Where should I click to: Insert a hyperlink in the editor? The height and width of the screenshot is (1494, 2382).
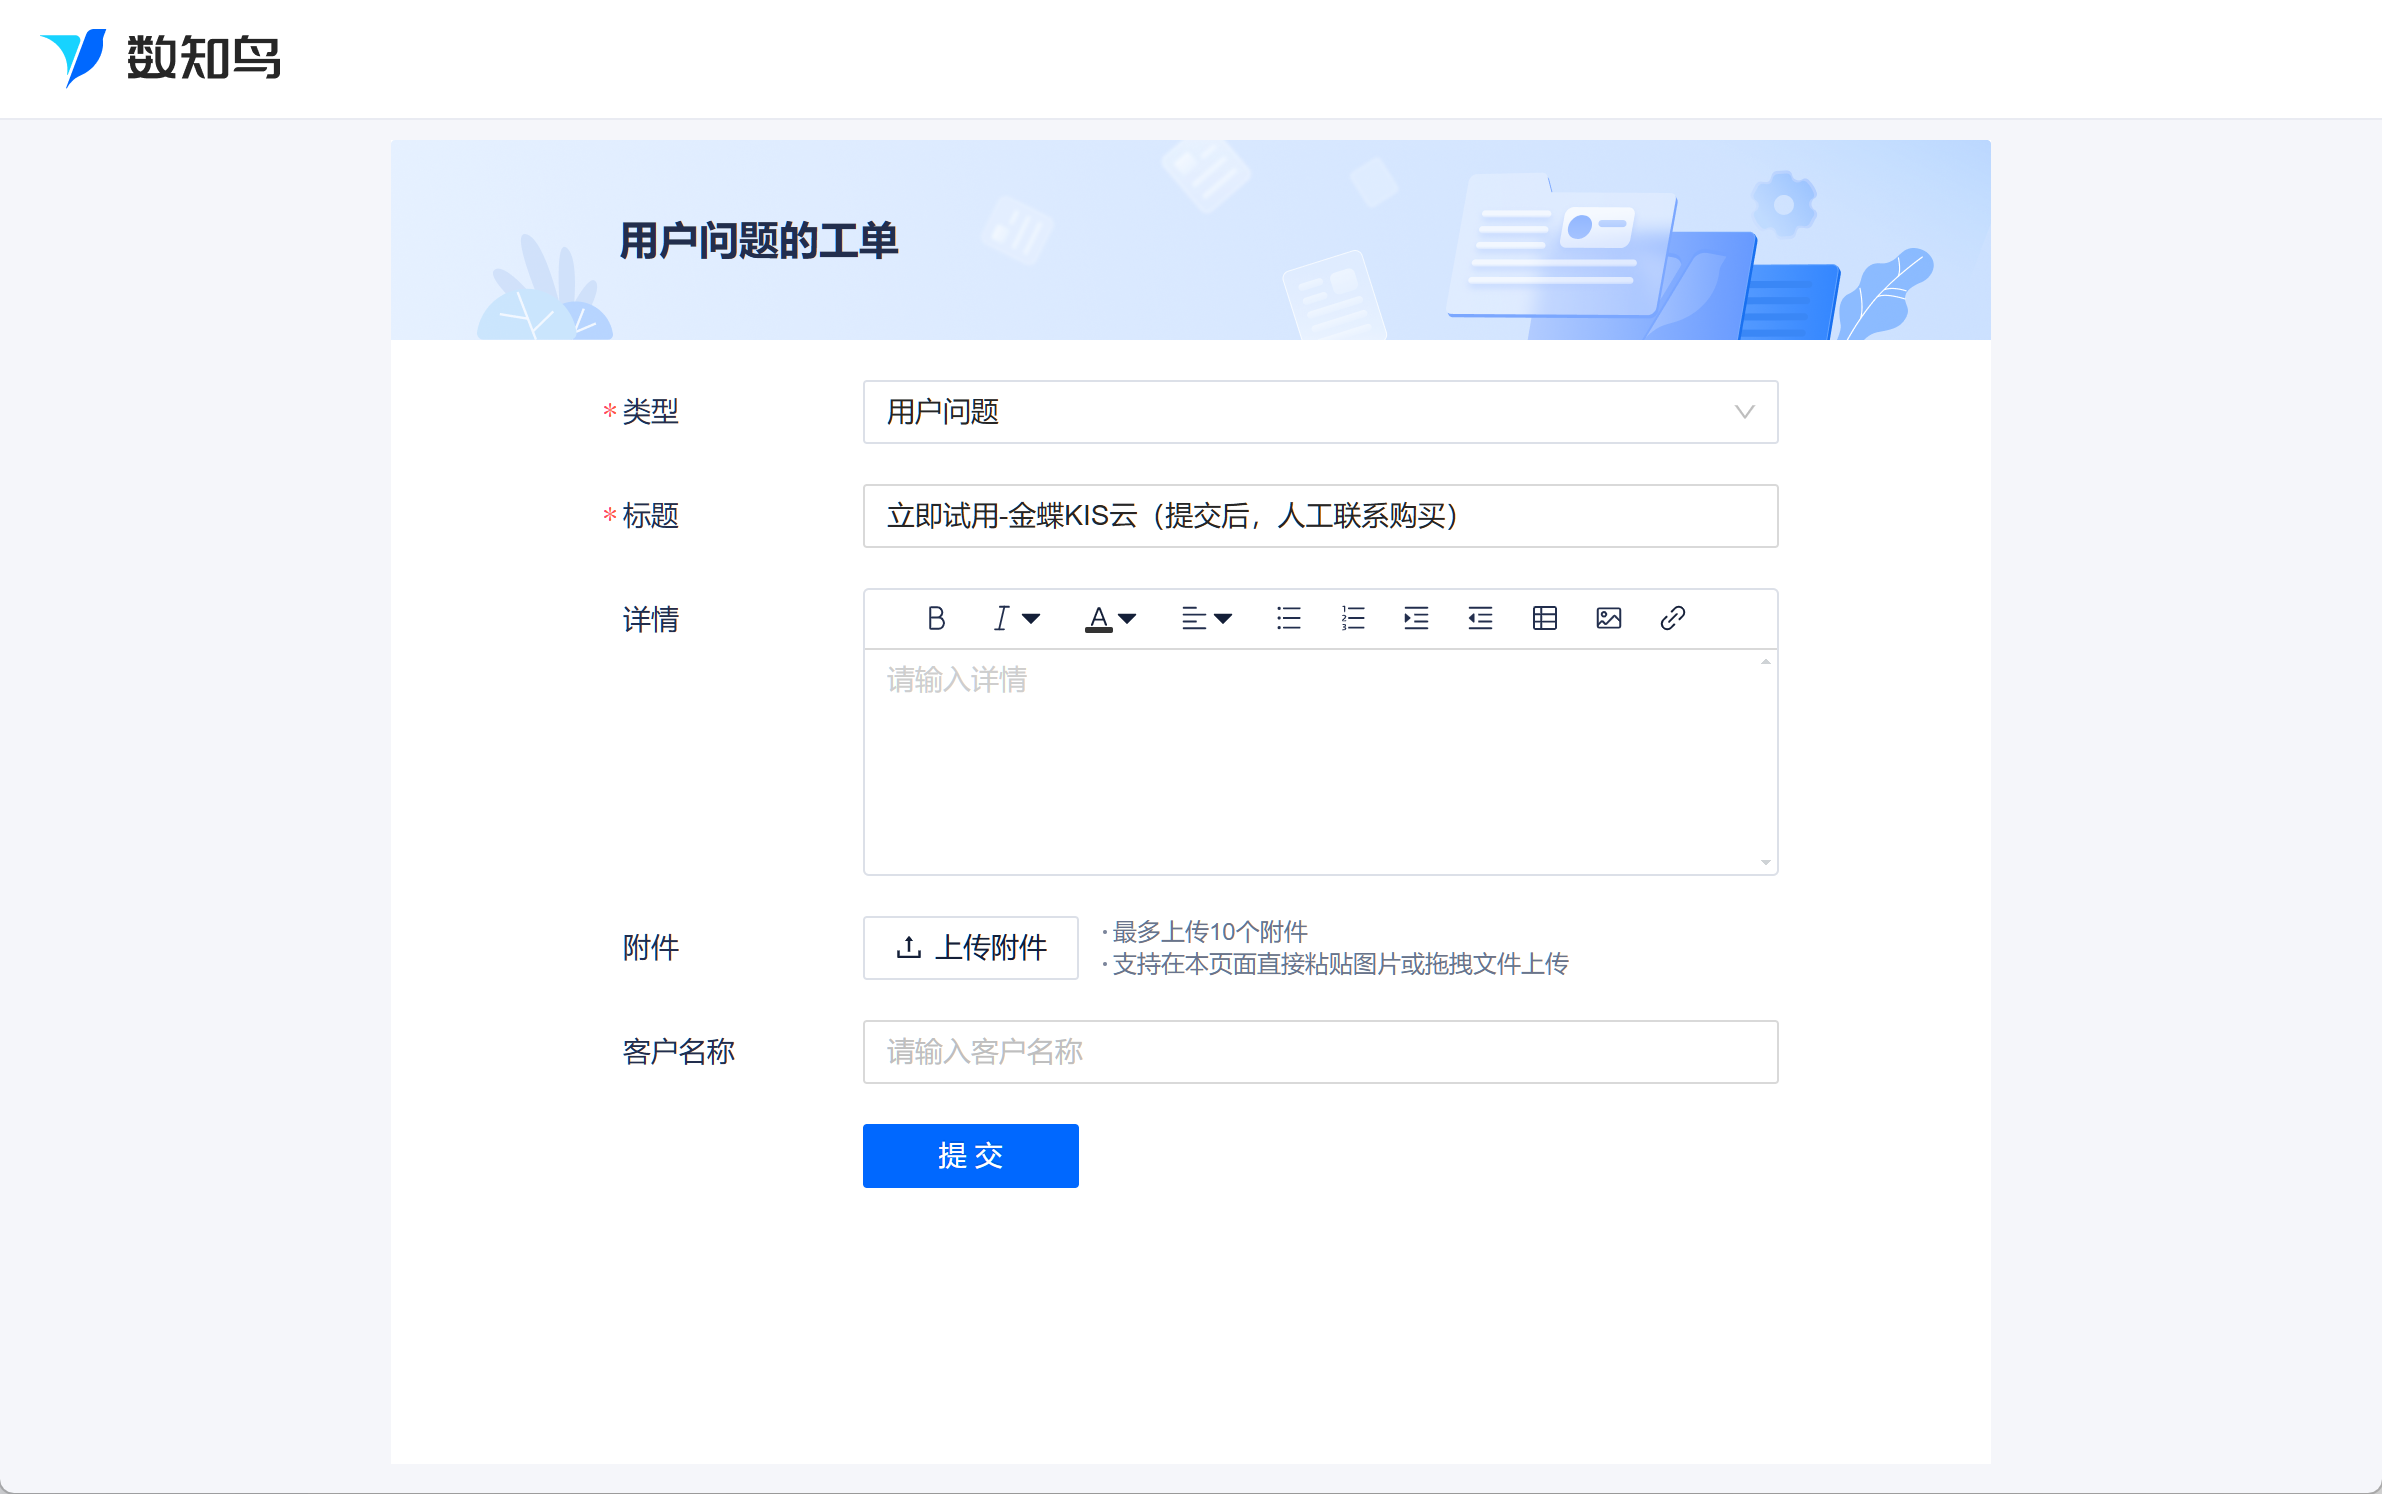click(x=1672, y=618)
